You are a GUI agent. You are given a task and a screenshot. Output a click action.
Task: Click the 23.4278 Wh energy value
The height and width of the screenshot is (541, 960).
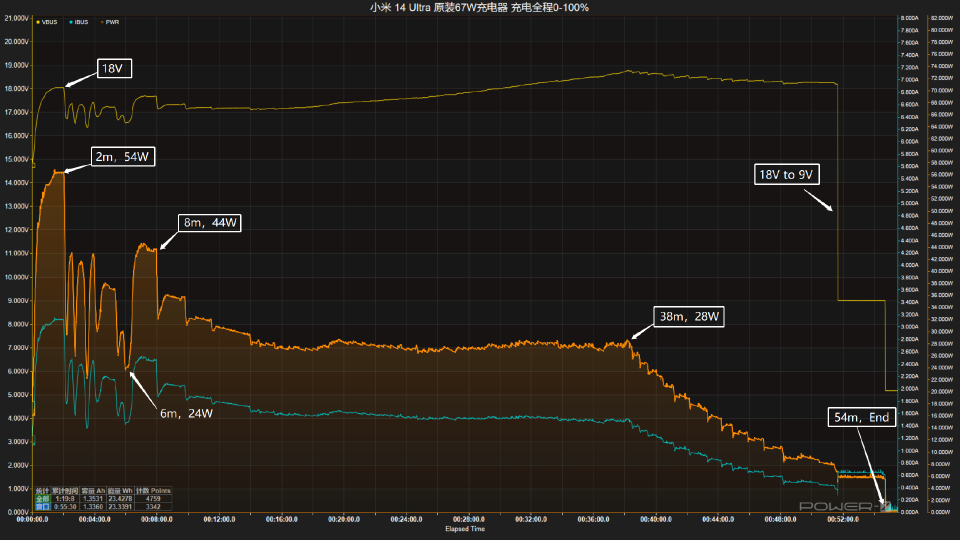click(120, 499)
